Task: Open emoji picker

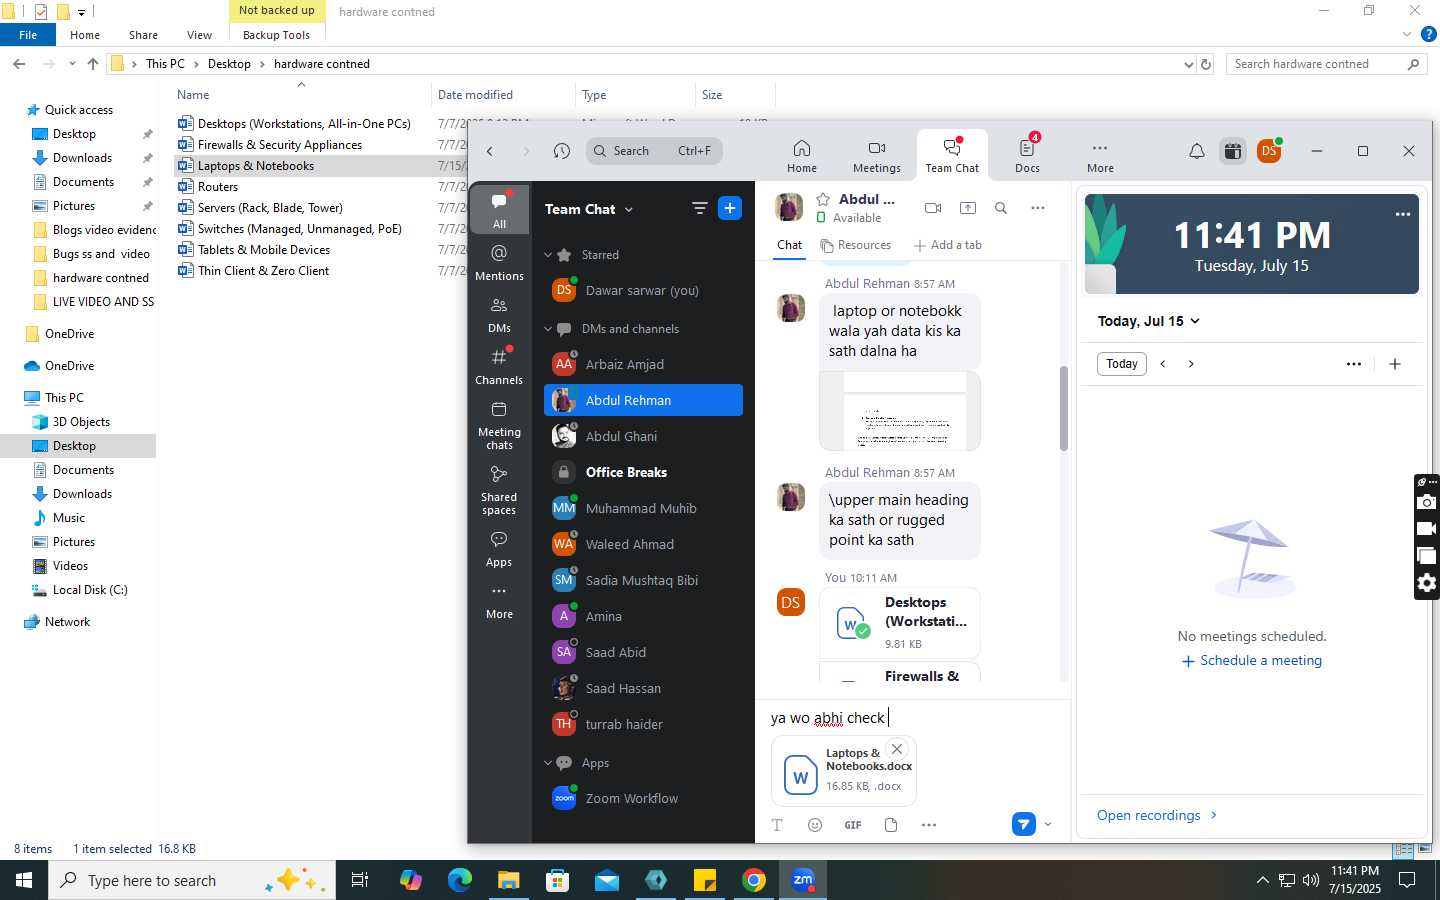Action: tap(815, 825)
